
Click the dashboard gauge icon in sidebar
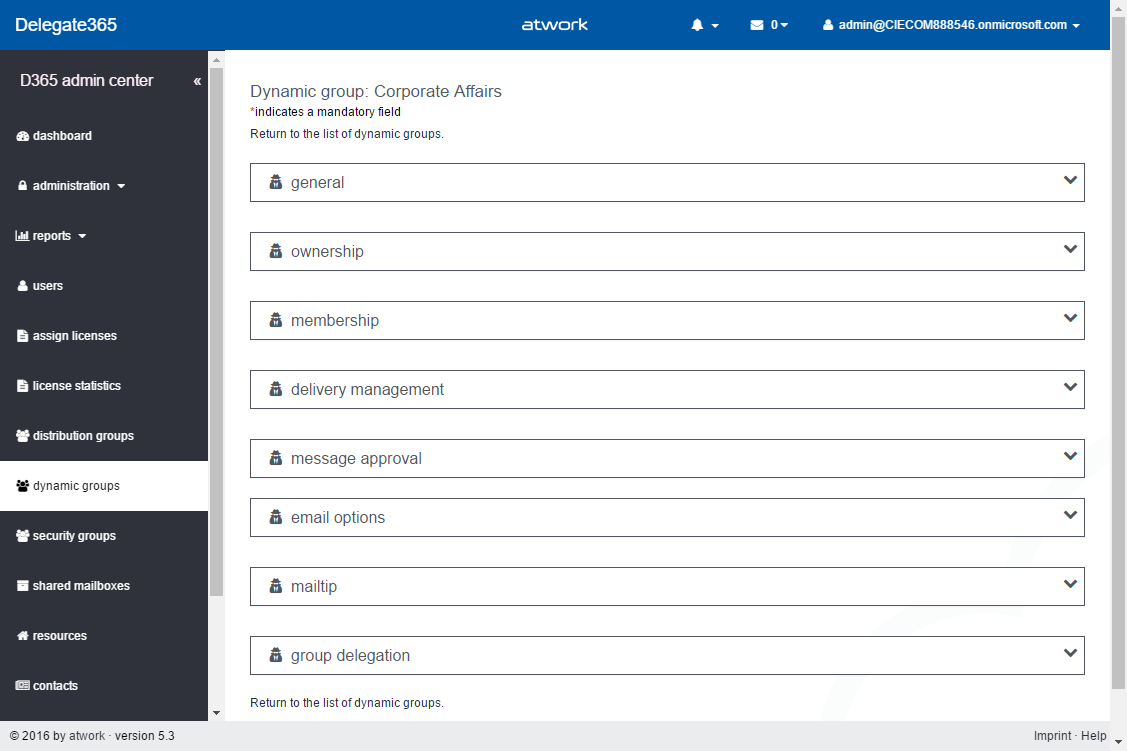click(x=22, y=136)
